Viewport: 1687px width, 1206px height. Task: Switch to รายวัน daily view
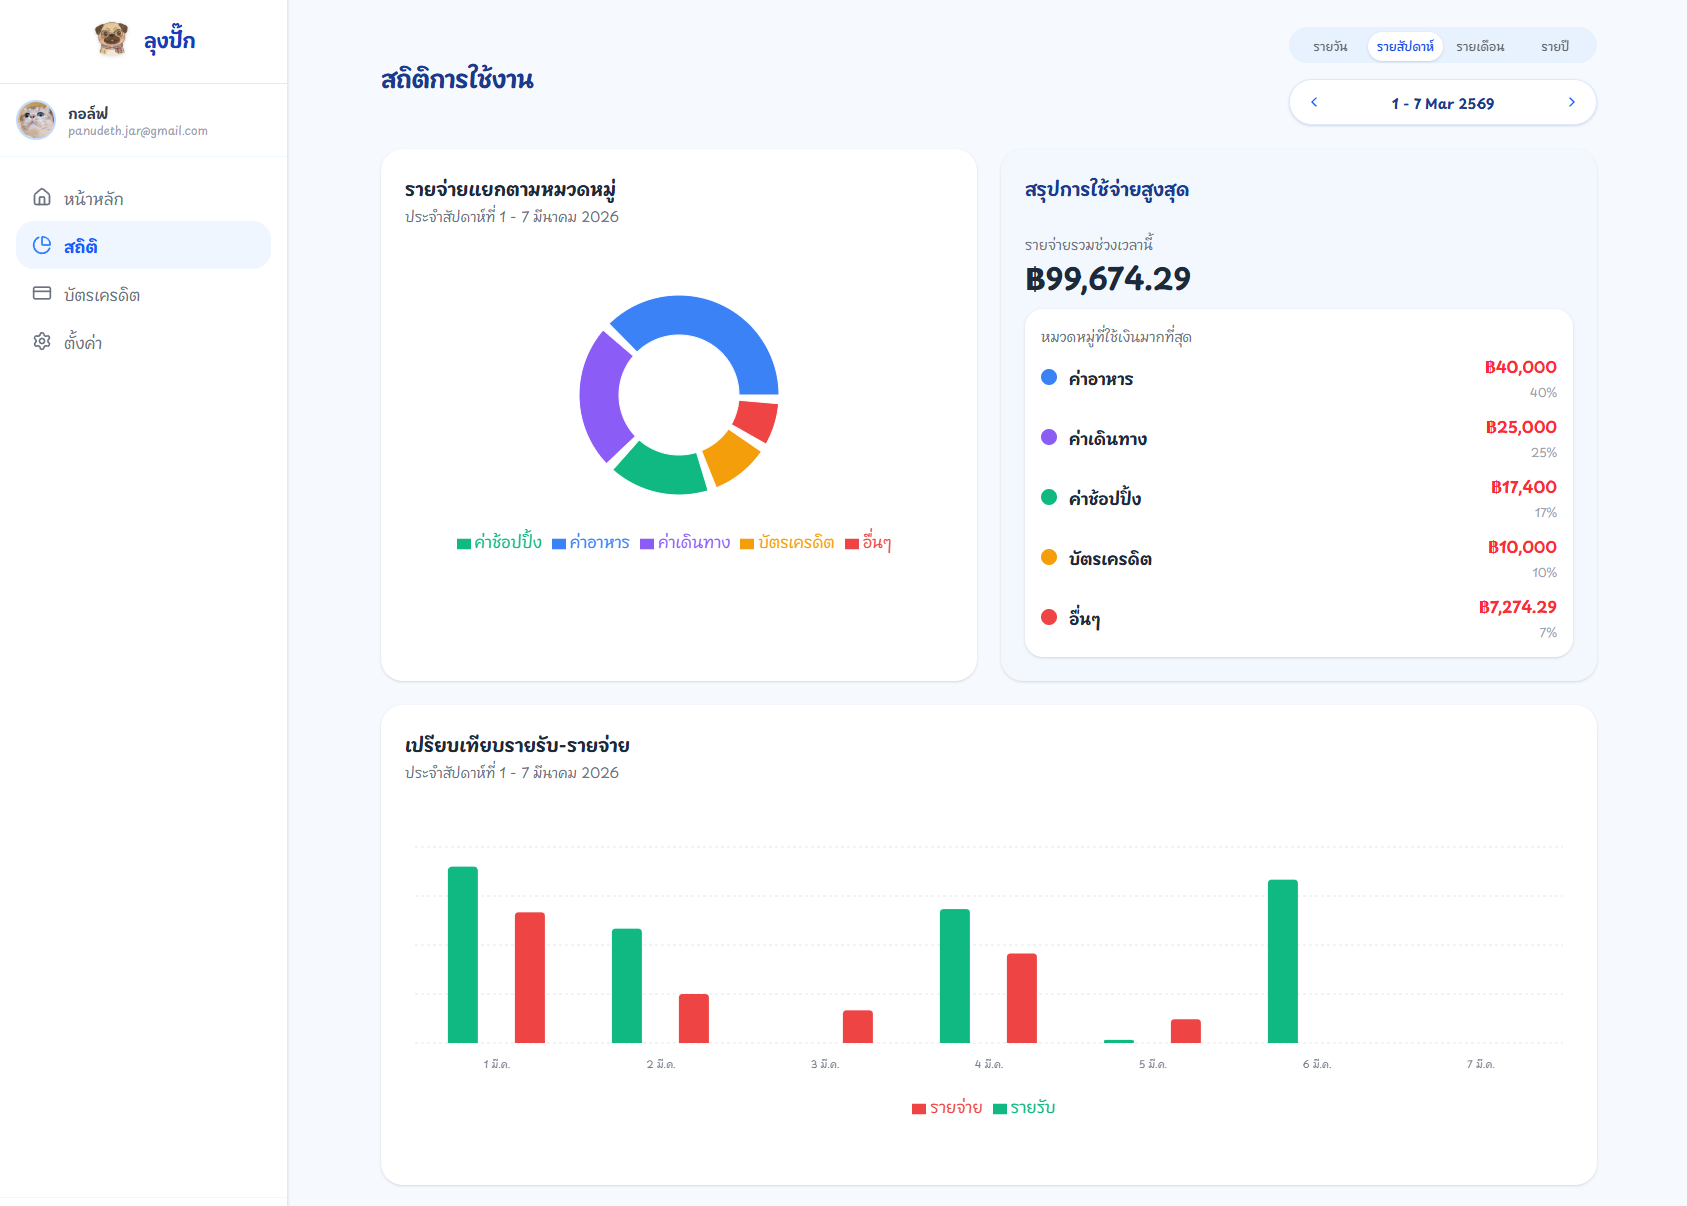[x=1330, y=47]
